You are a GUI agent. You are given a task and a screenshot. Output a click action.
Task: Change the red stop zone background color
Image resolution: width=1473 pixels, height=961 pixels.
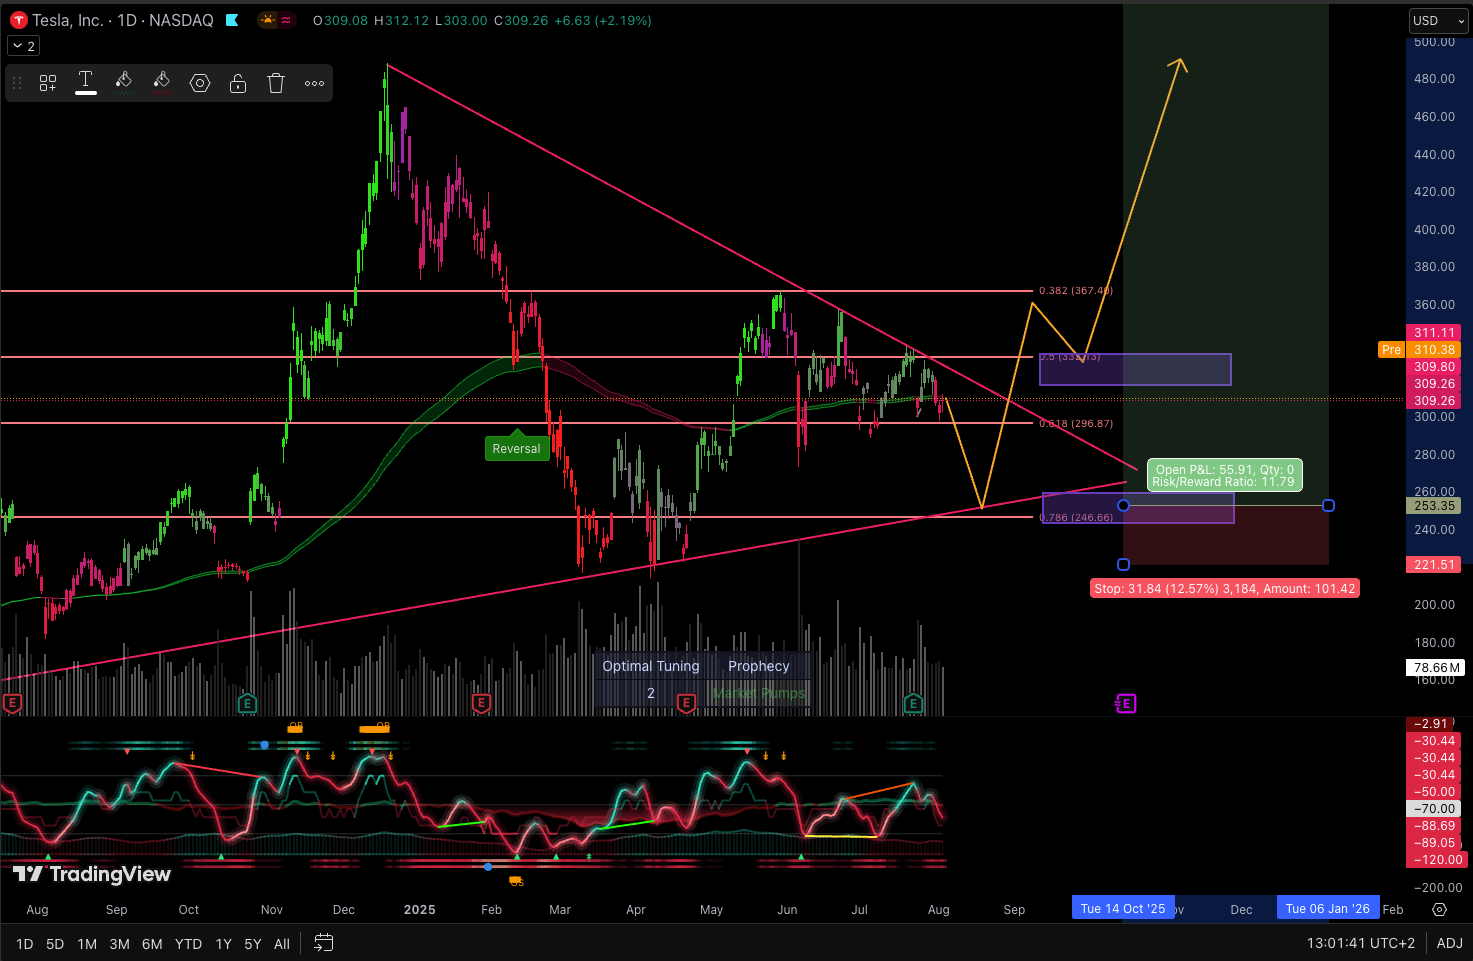(162, 83)
